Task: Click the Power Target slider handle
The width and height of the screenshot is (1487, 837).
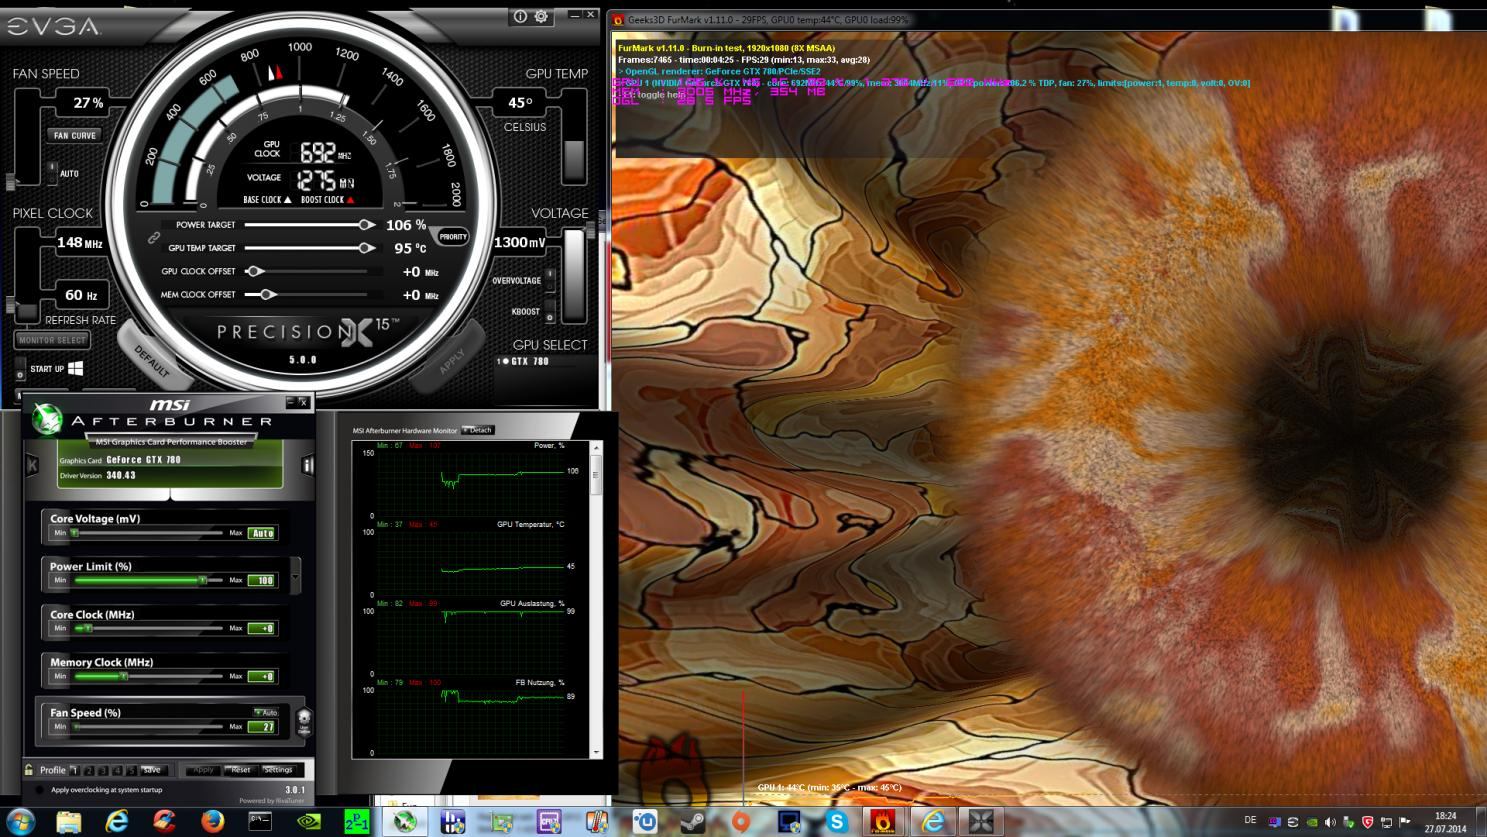Action: (x=366, y=225)
